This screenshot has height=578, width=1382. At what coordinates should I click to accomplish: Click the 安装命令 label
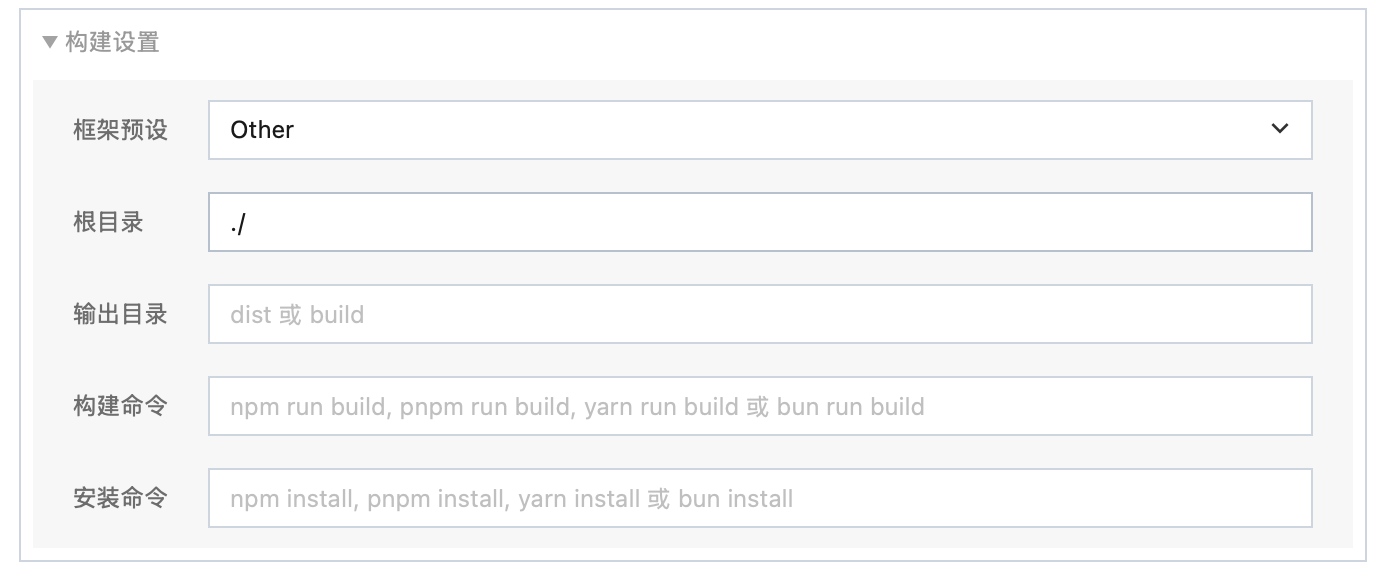click(x=120, y=498)
